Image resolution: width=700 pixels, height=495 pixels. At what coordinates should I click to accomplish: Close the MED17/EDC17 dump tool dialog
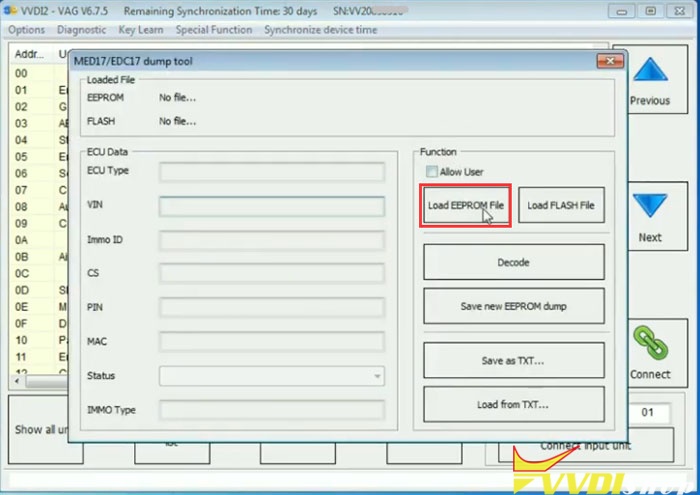[x=610, y=61]
